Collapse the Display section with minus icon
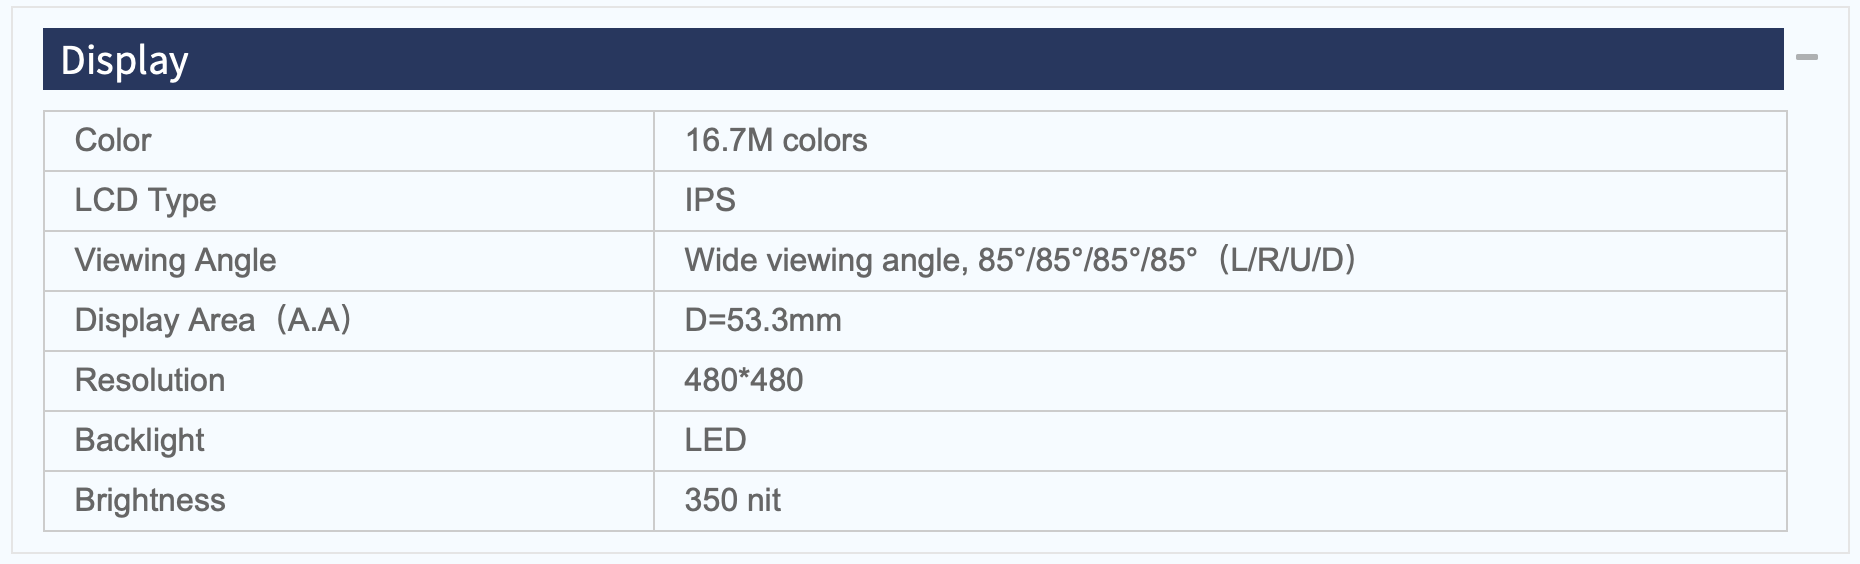This screenshot has height=564, width=1860. [1806, 58]
